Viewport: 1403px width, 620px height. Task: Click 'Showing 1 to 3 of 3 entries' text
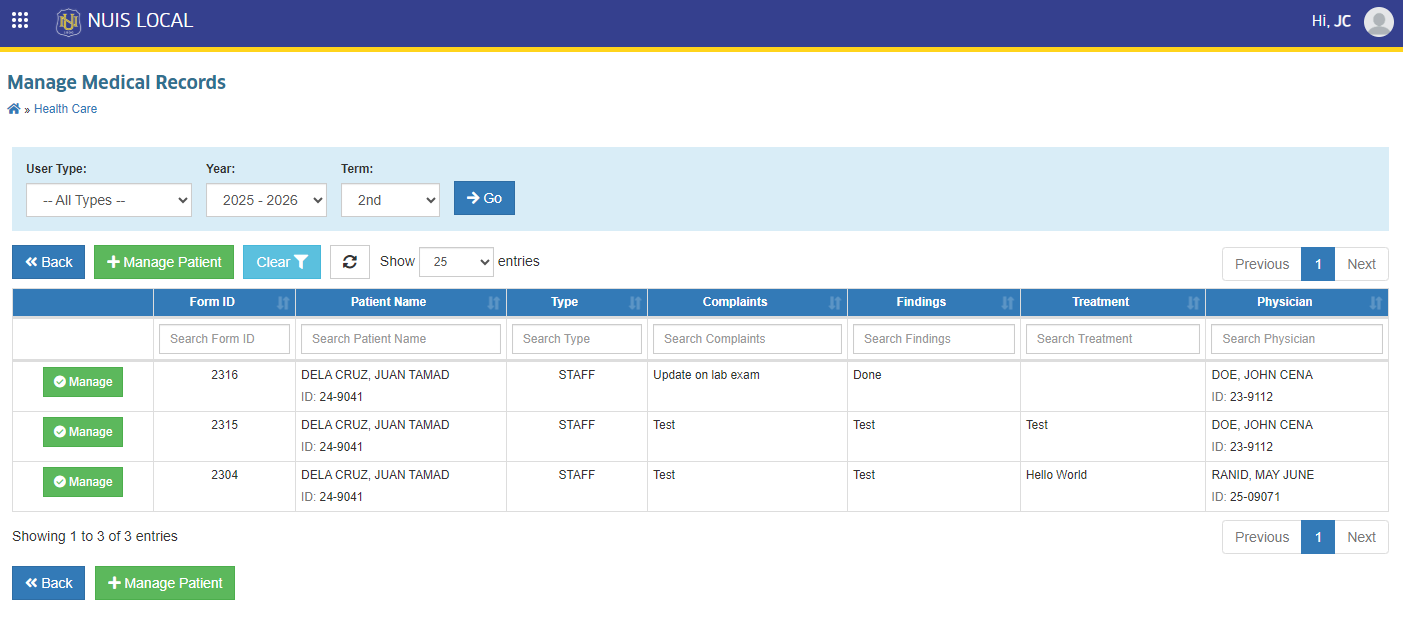click(95, 536)
